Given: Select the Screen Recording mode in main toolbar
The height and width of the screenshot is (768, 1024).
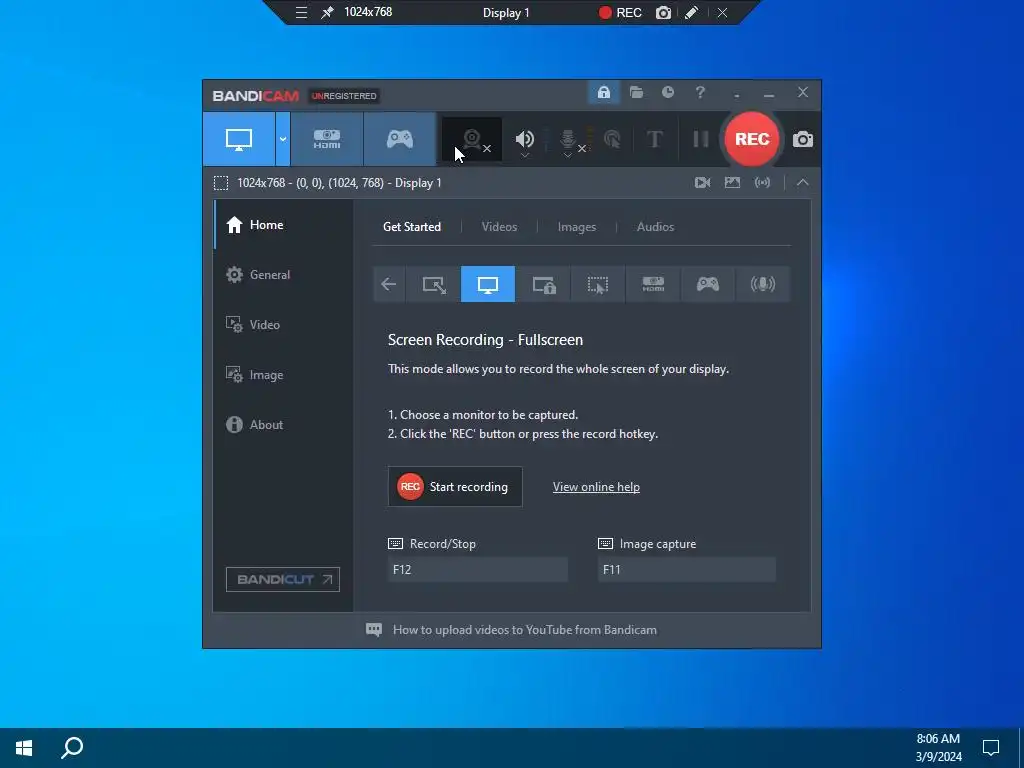Looking at the screenshot, I should click(238, 139).
